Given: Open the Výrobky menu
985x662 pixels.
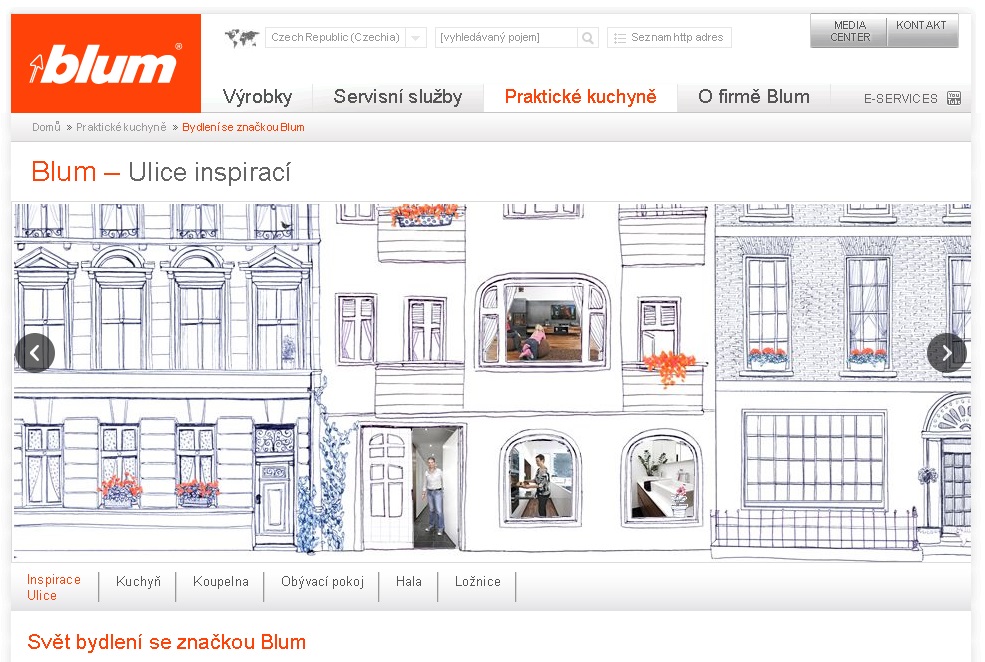Looking at the screenshot, I should pos(257,97).
